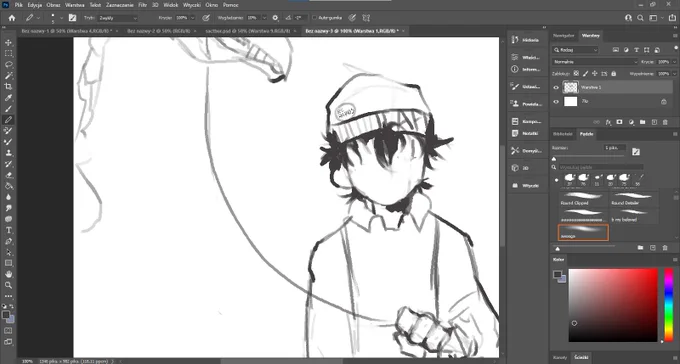Open the Tryb blending mode dropdown
The image size is (680, 364).
118,18
